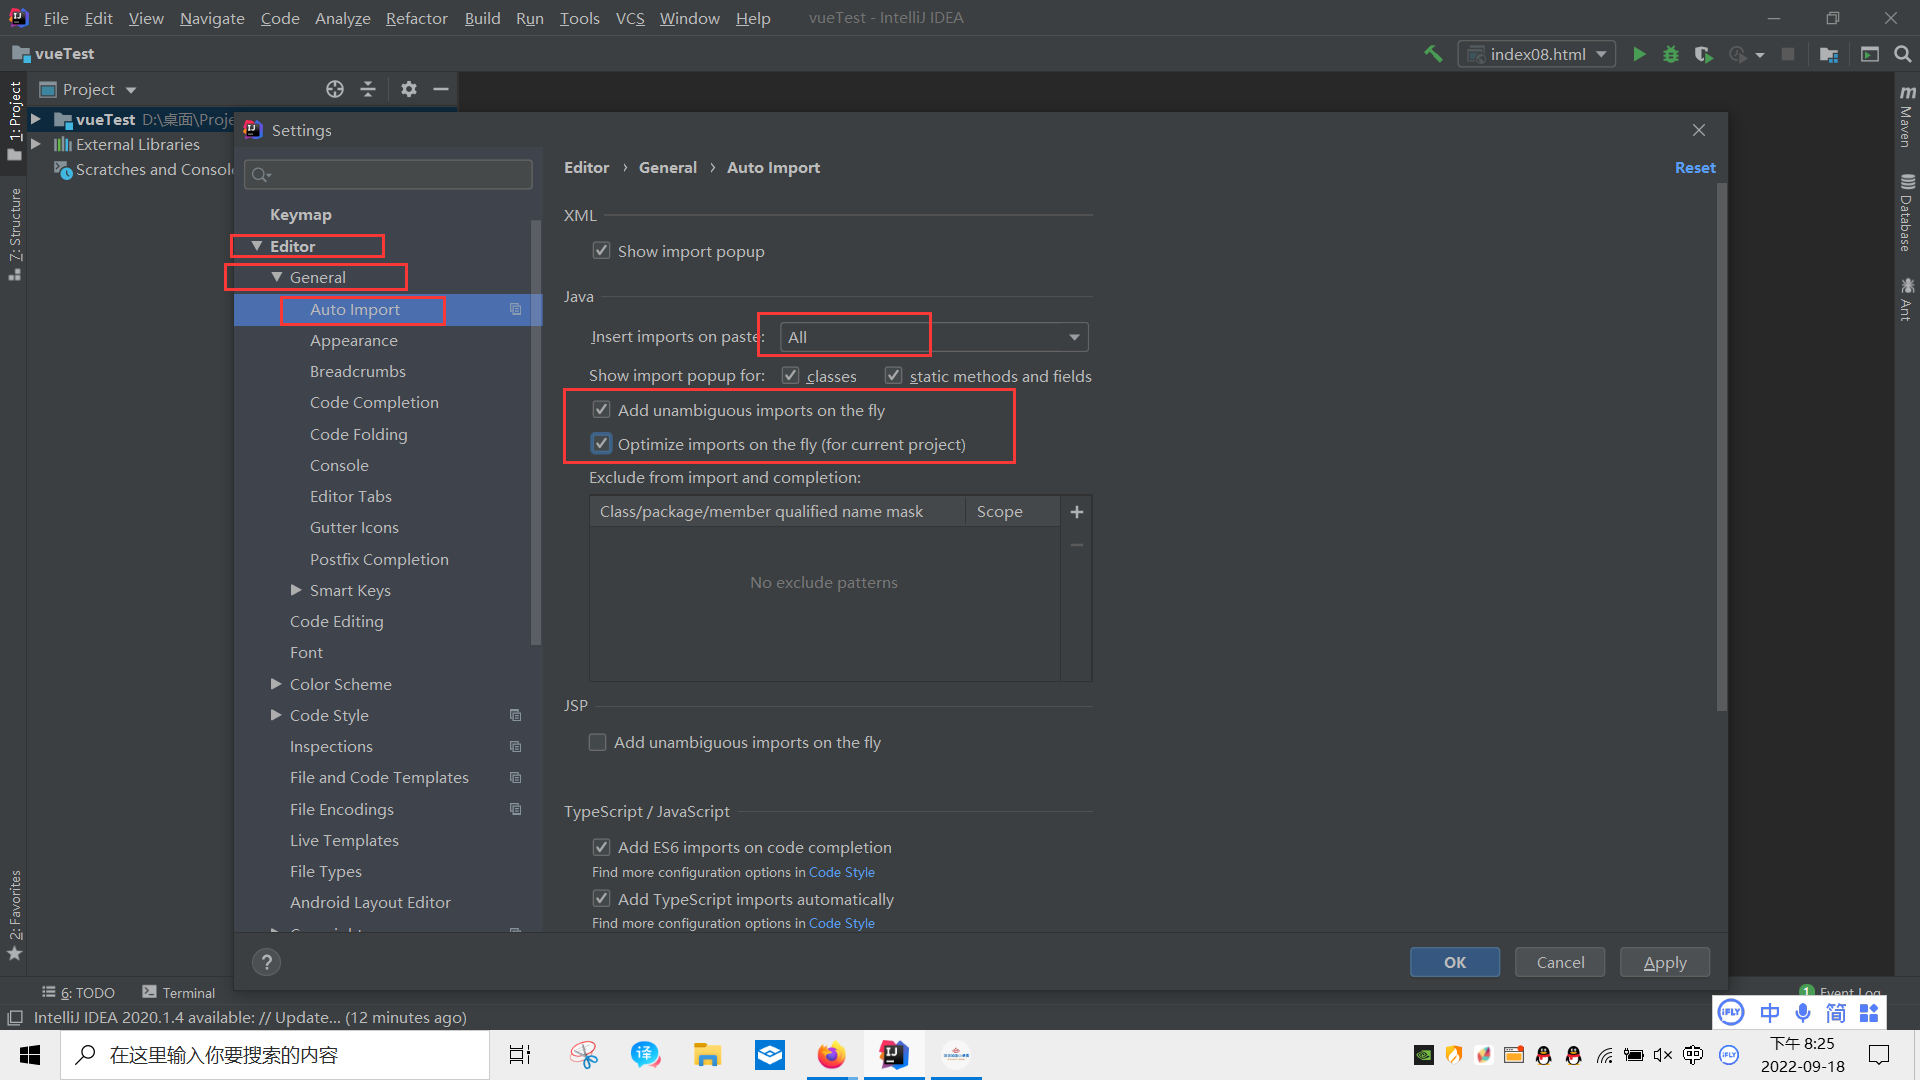Click the Apply button
1920x1080 pixels.
click(1664, 962)
